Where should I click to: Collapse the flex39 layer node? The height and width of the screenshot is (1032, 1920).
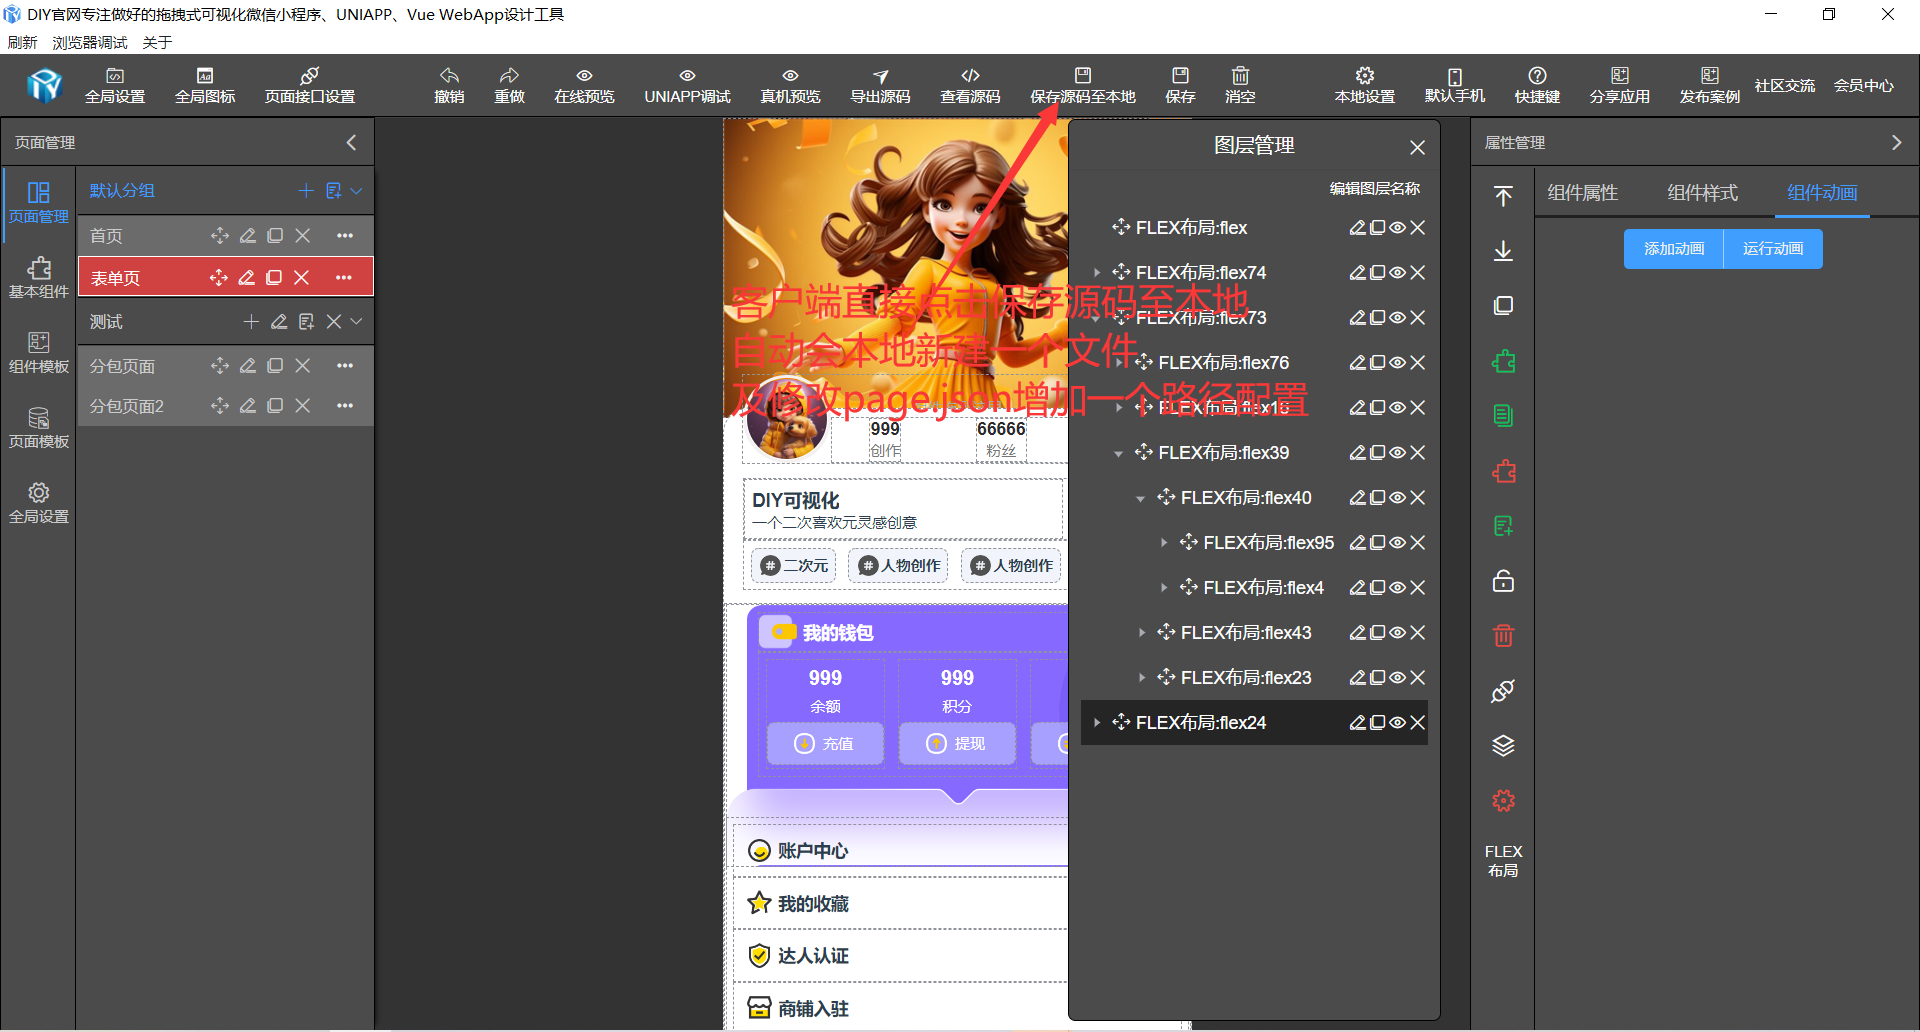click(x=1119, y=453)
